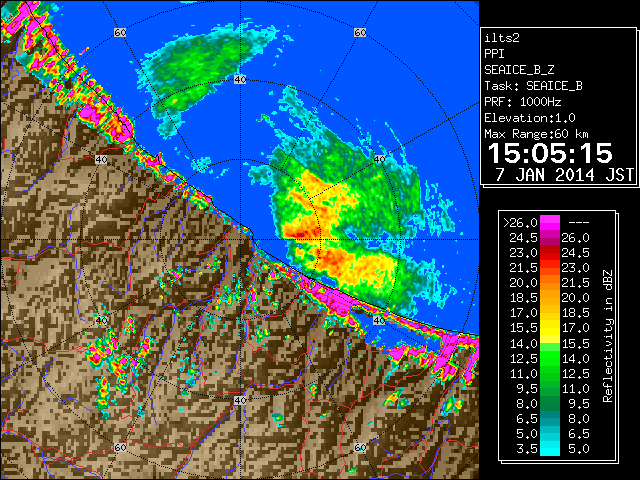This screenshot has height=480, width=640.
Task: Click the '3.5' legend value
Action: 527,449
